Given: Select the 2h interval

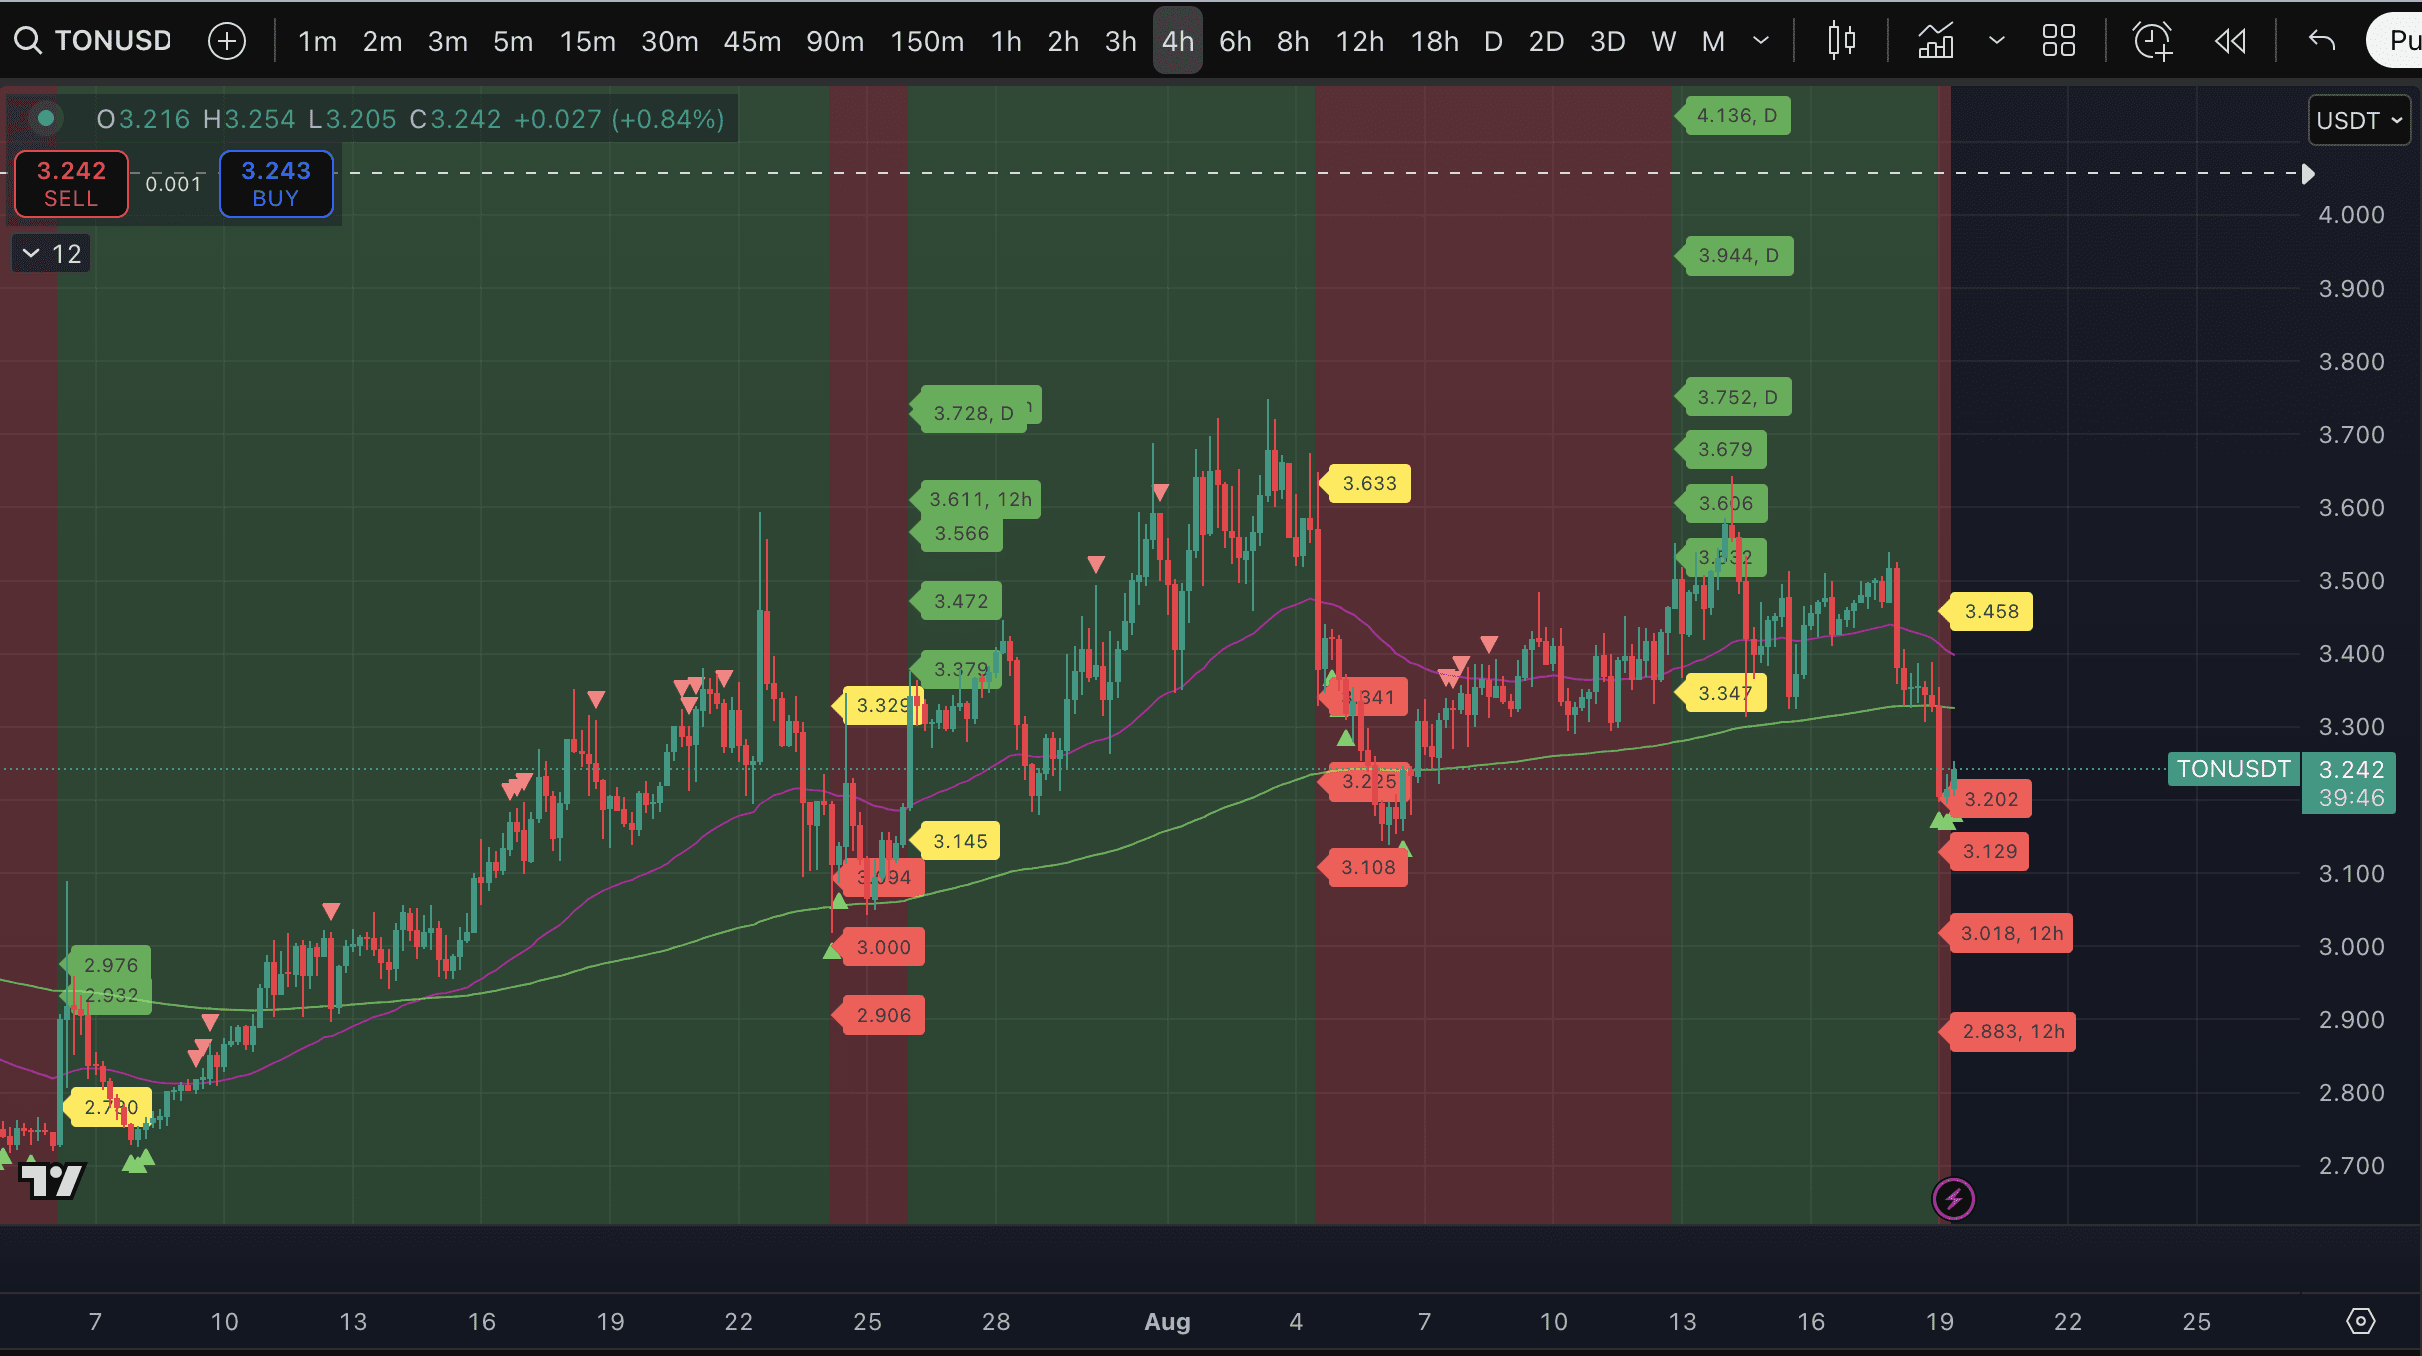Looking at the screenshot, I should click(1063, 41).
